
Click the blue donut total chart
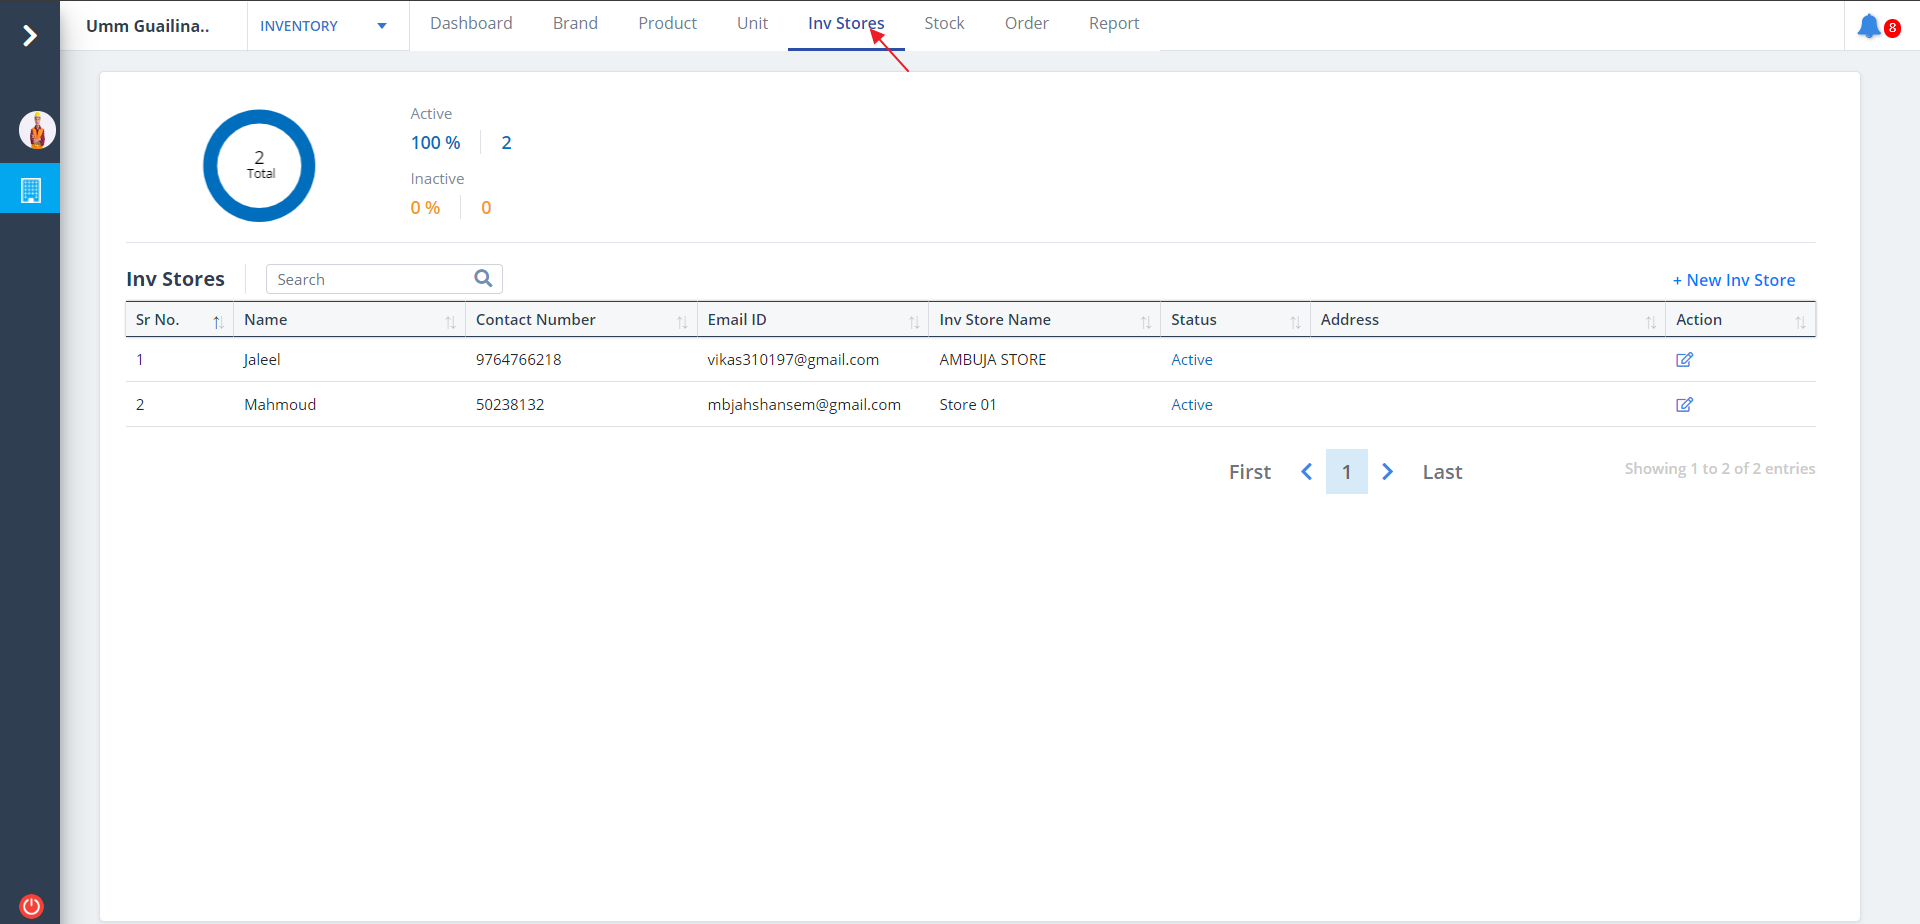pos(259,166)
